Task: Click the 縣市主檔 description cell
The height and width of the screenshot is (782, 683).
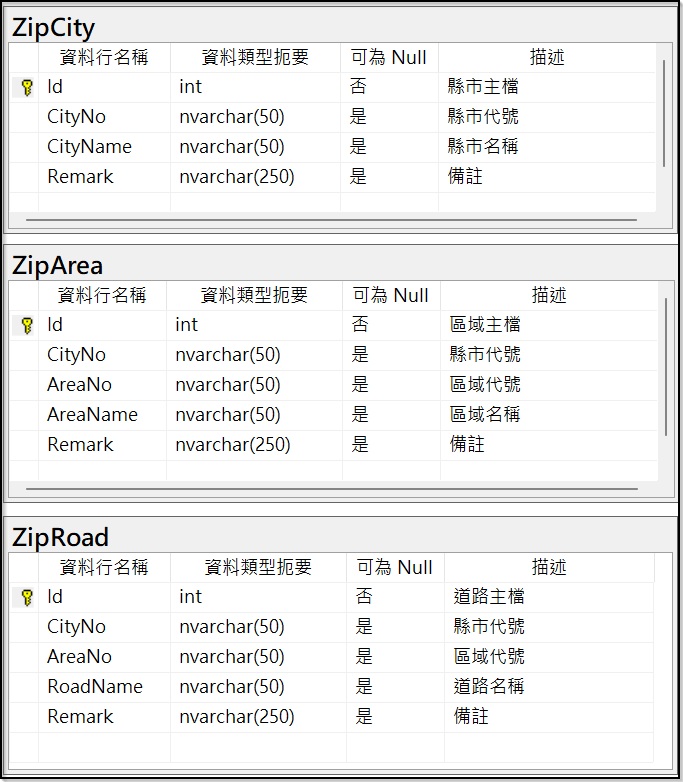Action: [x=547, y=87]
